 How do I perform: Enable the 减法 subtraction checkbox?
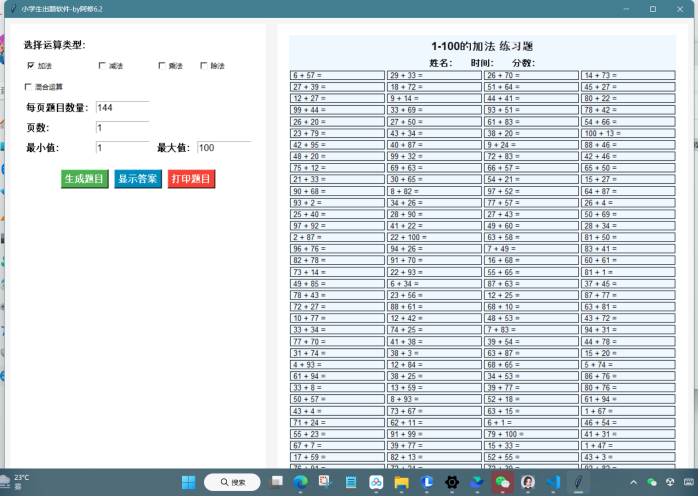coord(102,66)
